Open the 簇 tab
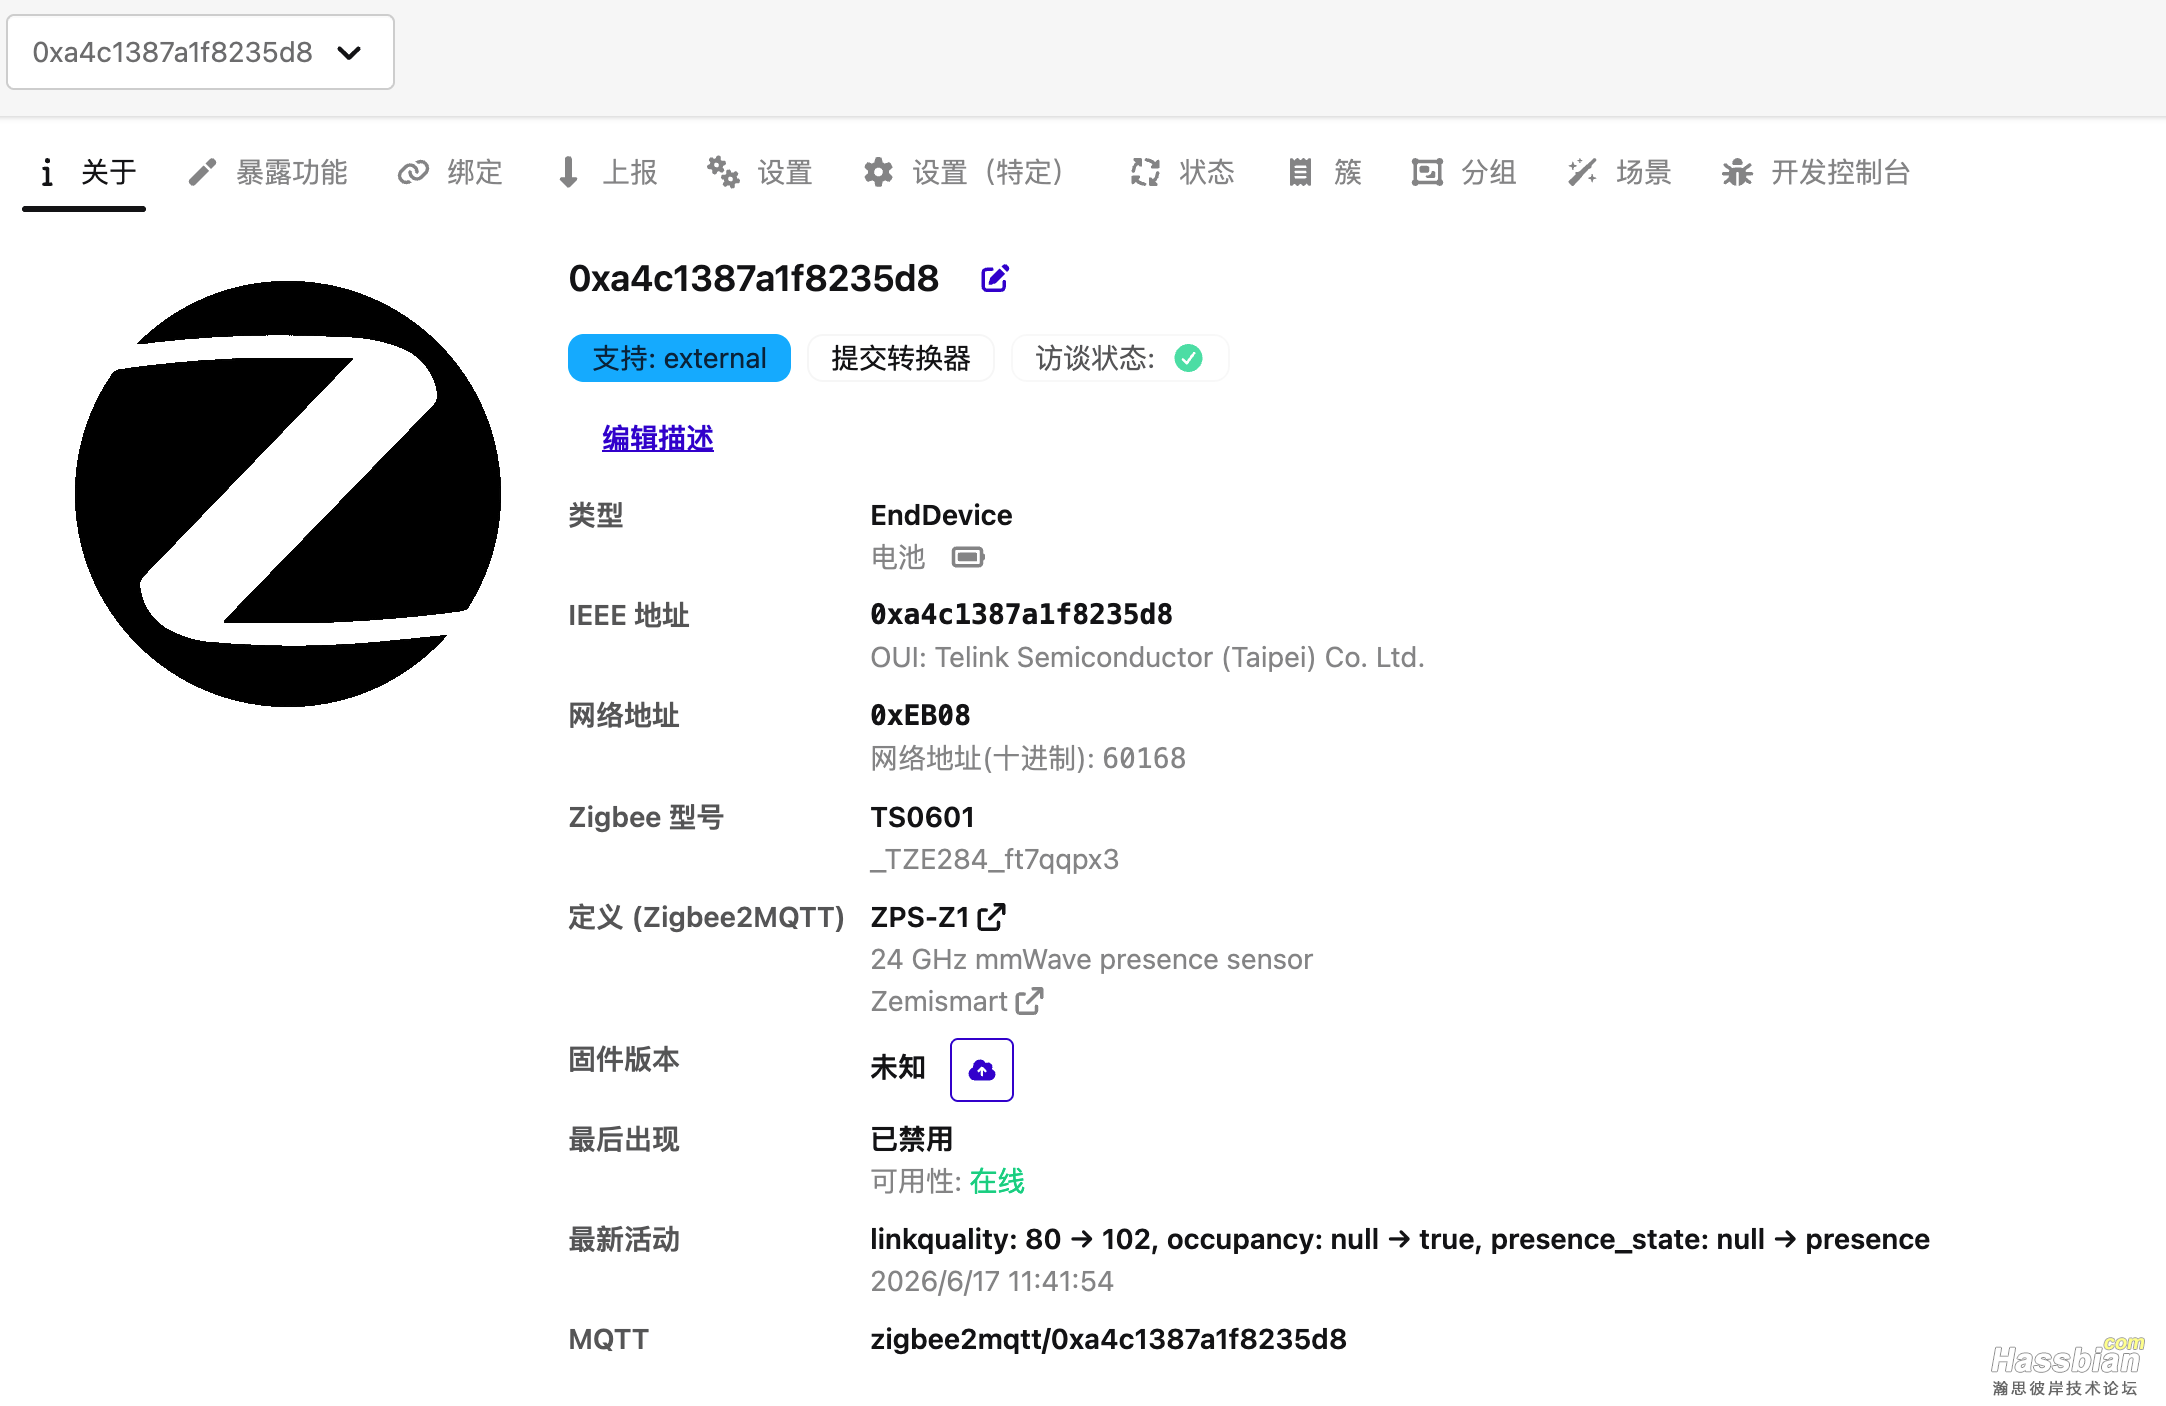This screenshot has height=1406, width=2166. [1325, 173]
